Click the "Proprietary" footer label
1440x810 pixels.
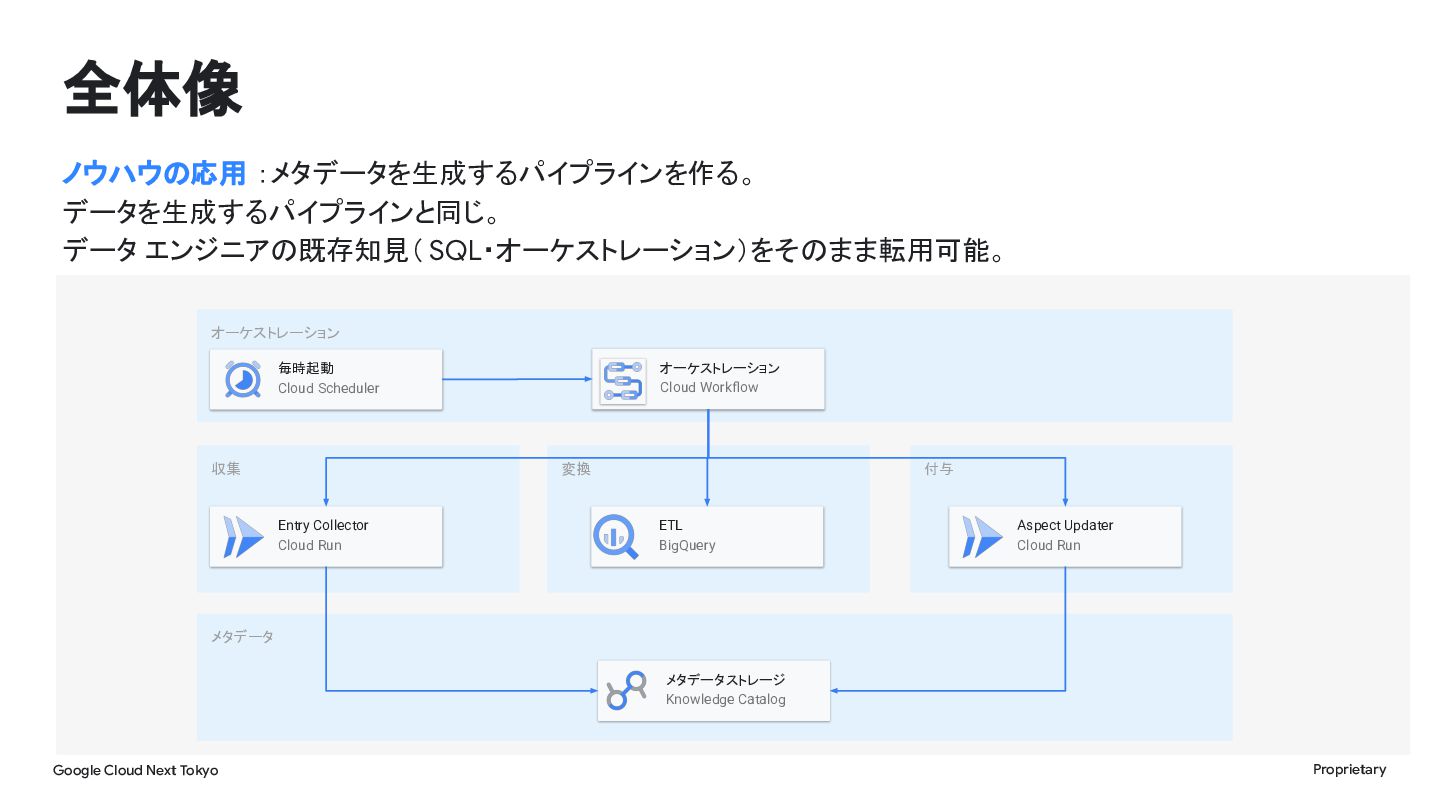pos(1350,769)
